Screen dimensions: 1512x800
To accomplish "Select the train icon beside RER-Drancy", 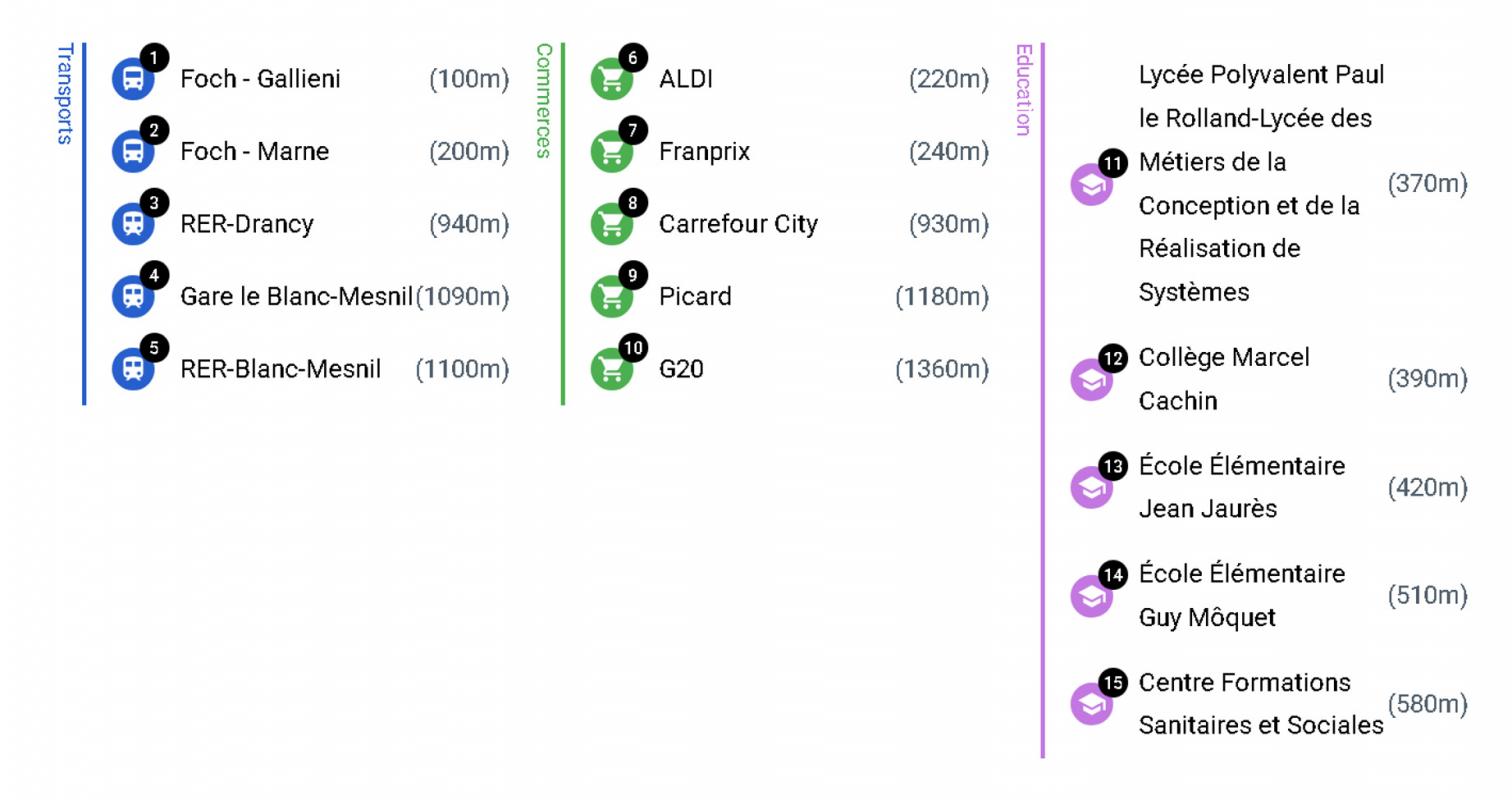I will pyautogui.click(x=132, y=224).
